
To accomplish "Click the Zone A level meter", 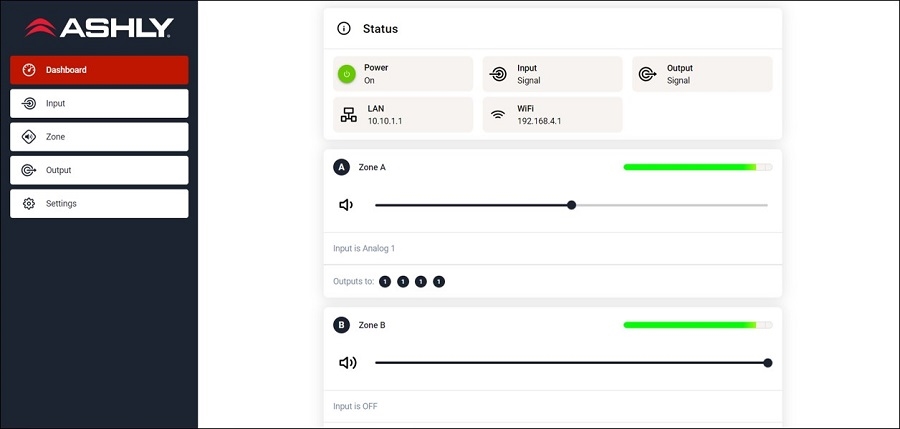I will pos(697,167).
